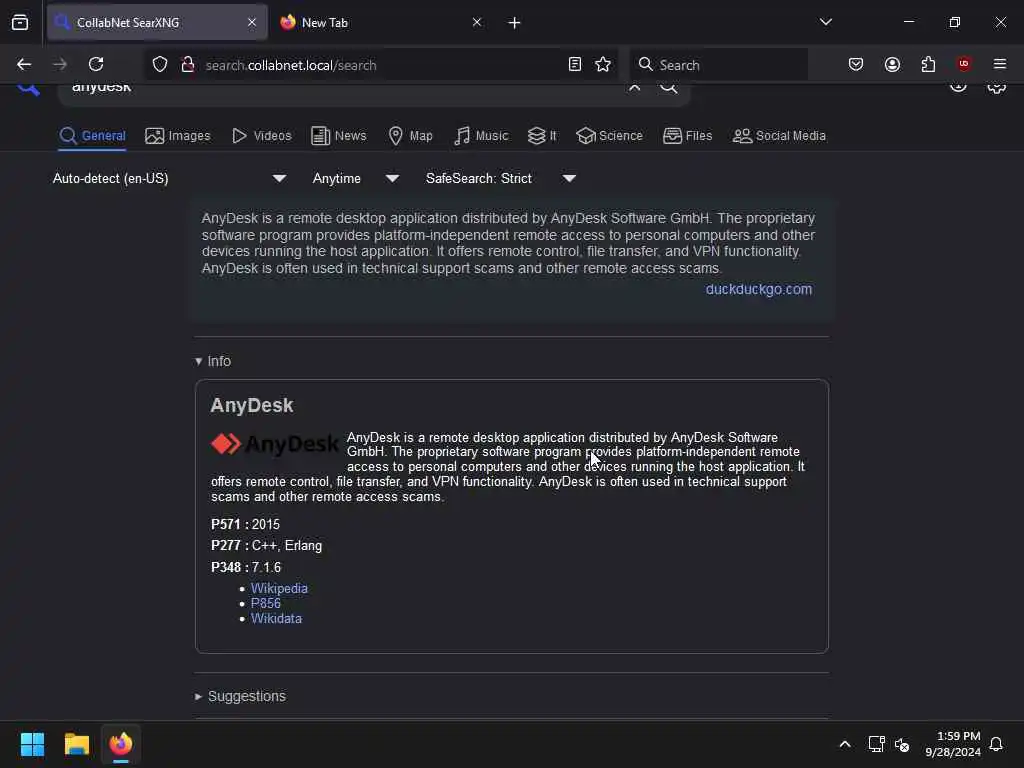
Task: Open Firefox View tab list icon
Action: point(20,22)
